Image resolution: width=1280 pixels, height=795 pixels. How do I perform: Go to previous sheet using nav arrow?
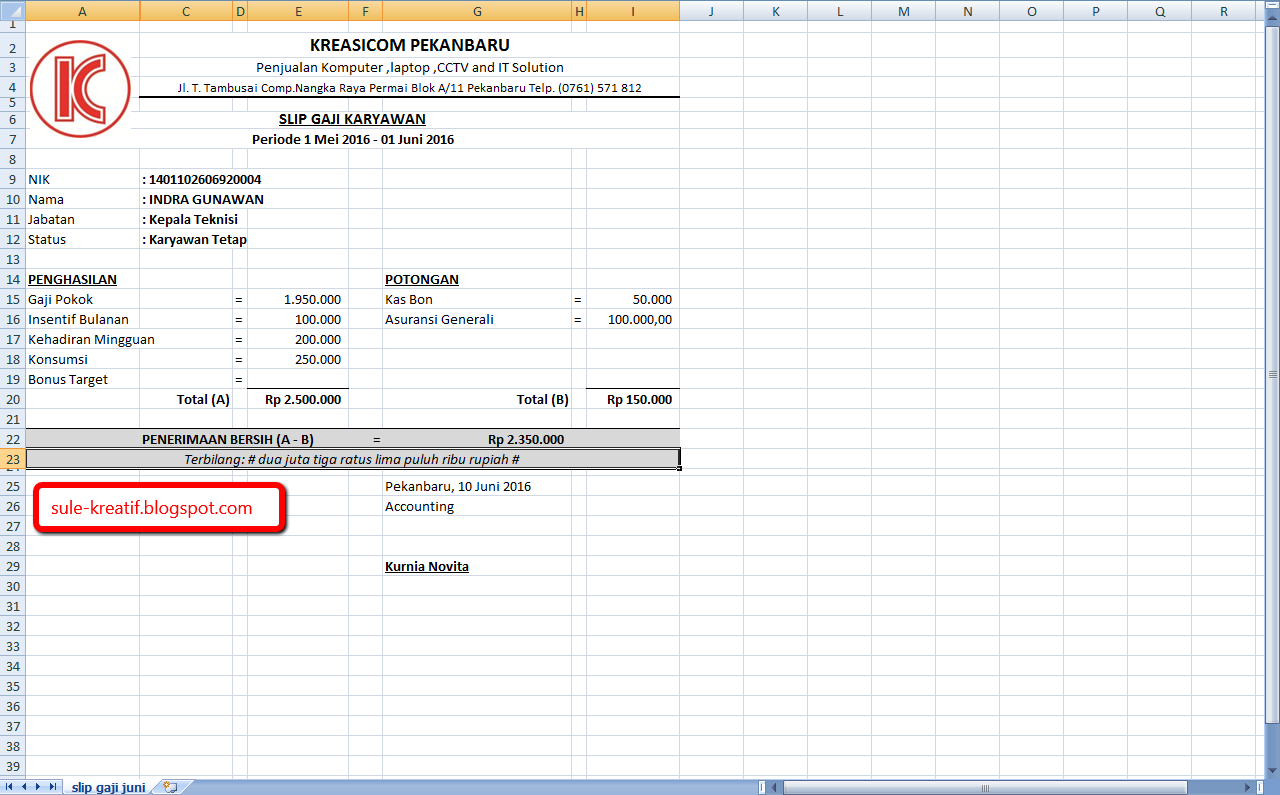point(25,787)
